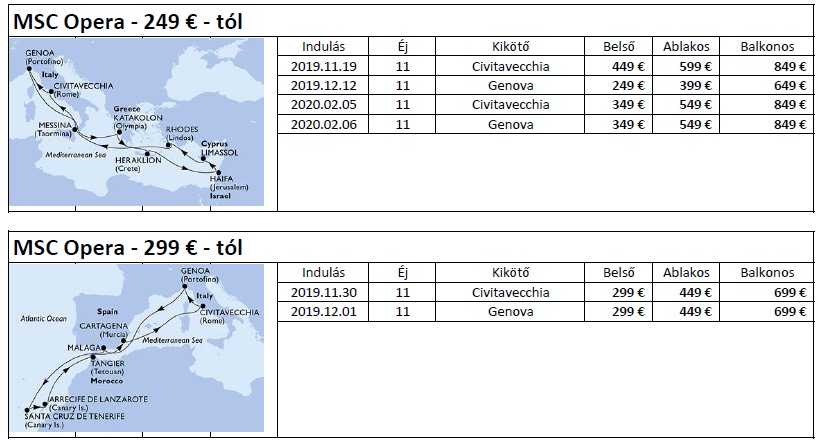Click the Éj header in second table
This screenshot has height=443, width=818.
click(x=402, y=272)
